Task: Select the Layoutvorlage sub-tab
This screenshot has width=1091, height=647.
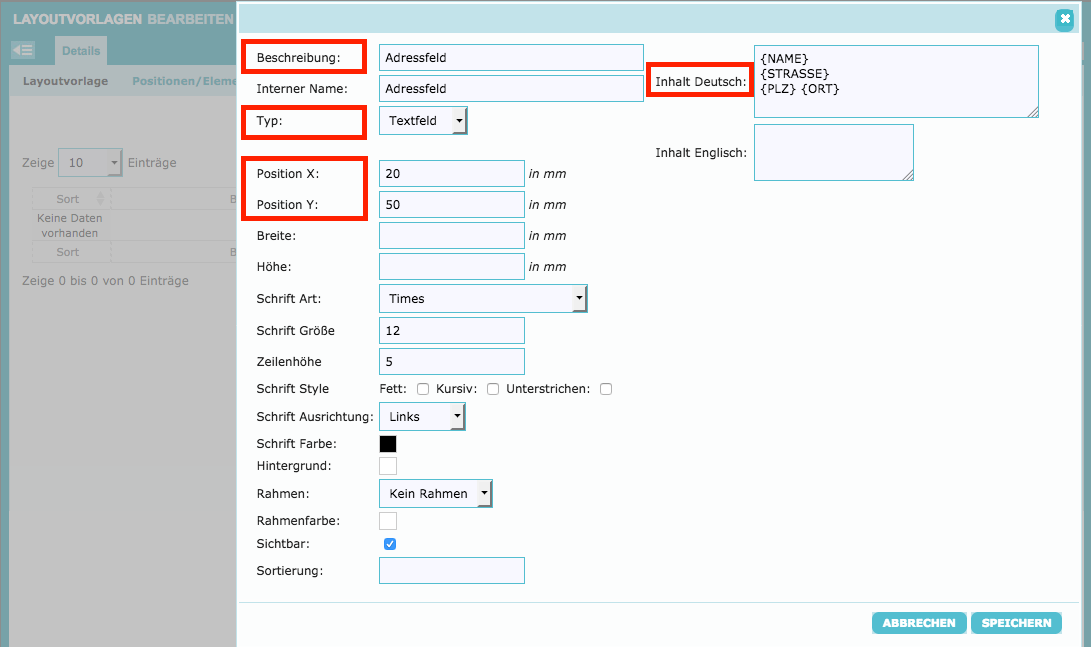Action: 66,81
